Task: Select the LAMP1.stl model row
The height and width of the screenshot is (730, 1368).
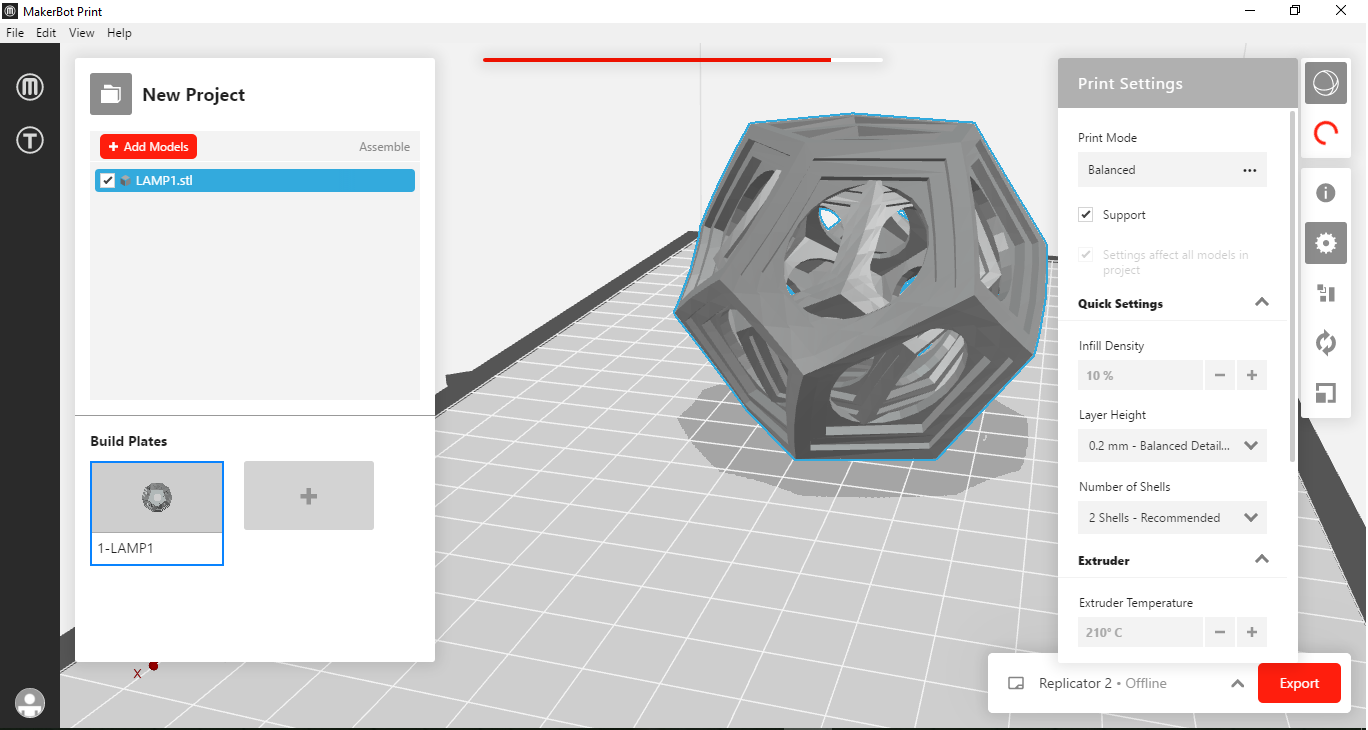Action: (x=255, y=181)
